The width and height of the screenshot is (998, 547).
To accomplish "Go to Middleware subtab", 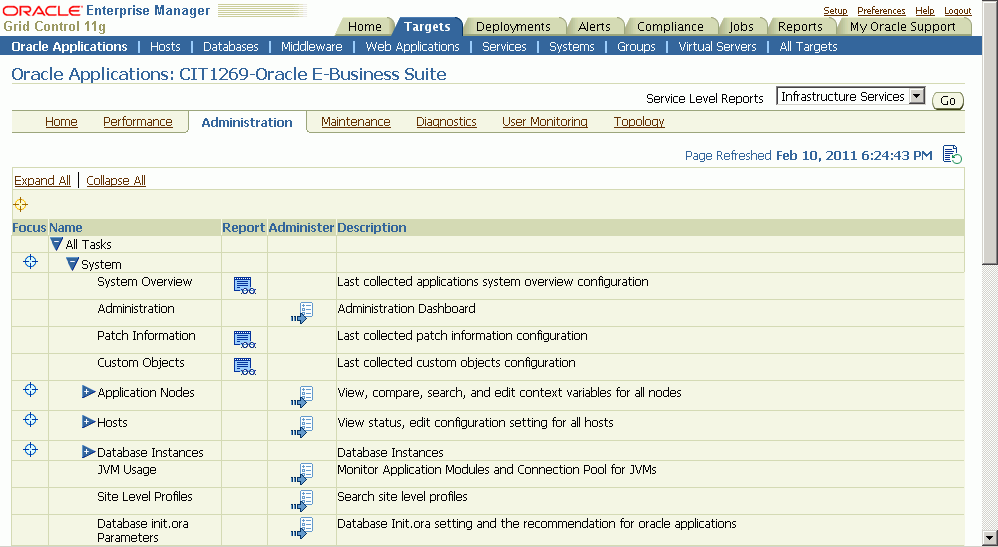I will (311, 46).
